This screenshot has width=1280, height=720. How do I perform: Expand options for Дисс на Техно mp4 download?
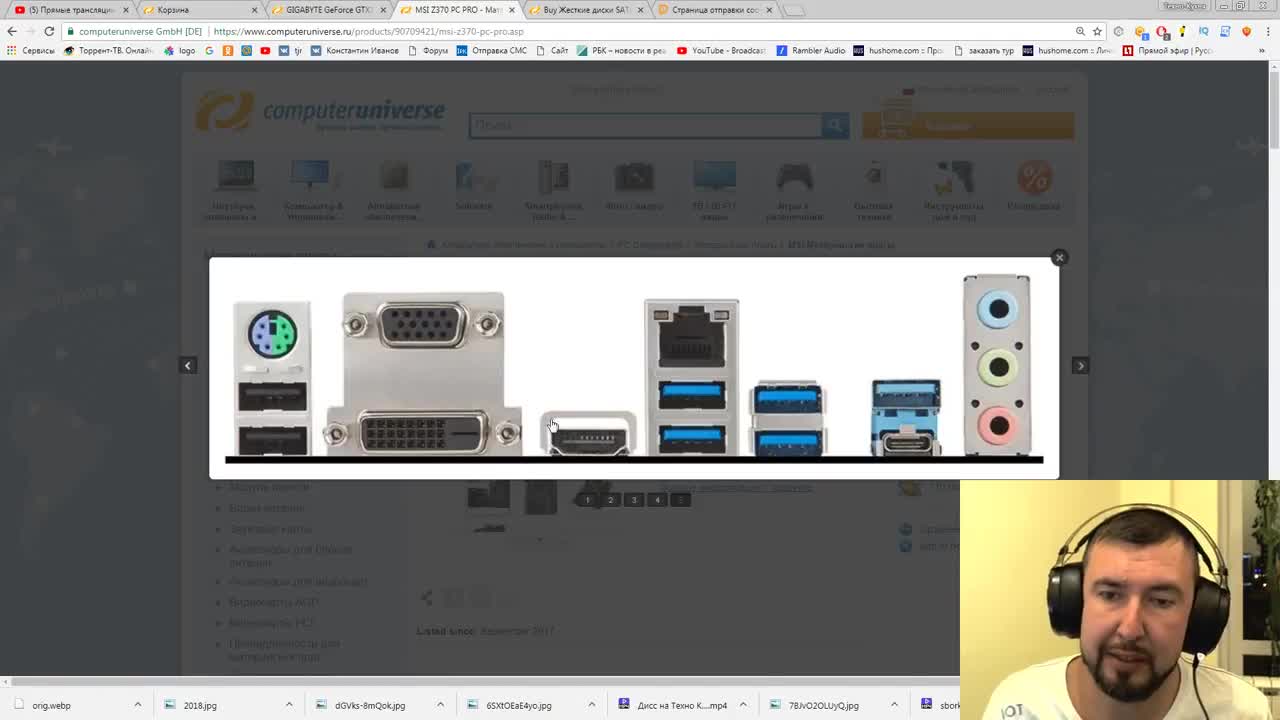pos(743,705)
